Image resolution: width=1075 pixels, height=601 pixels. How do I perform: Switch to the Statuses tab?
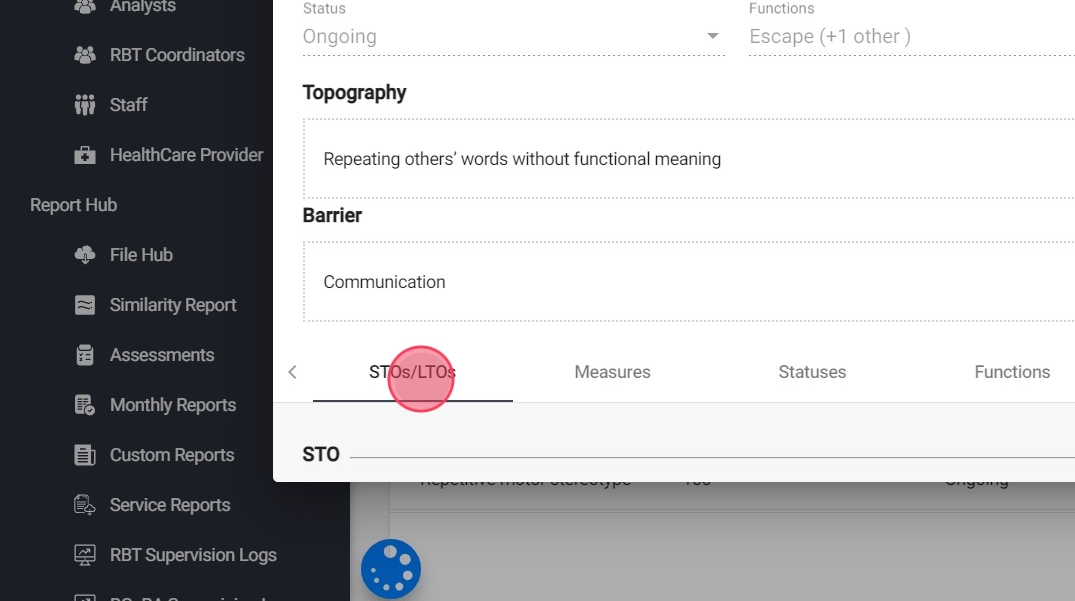tap(812, 372)
